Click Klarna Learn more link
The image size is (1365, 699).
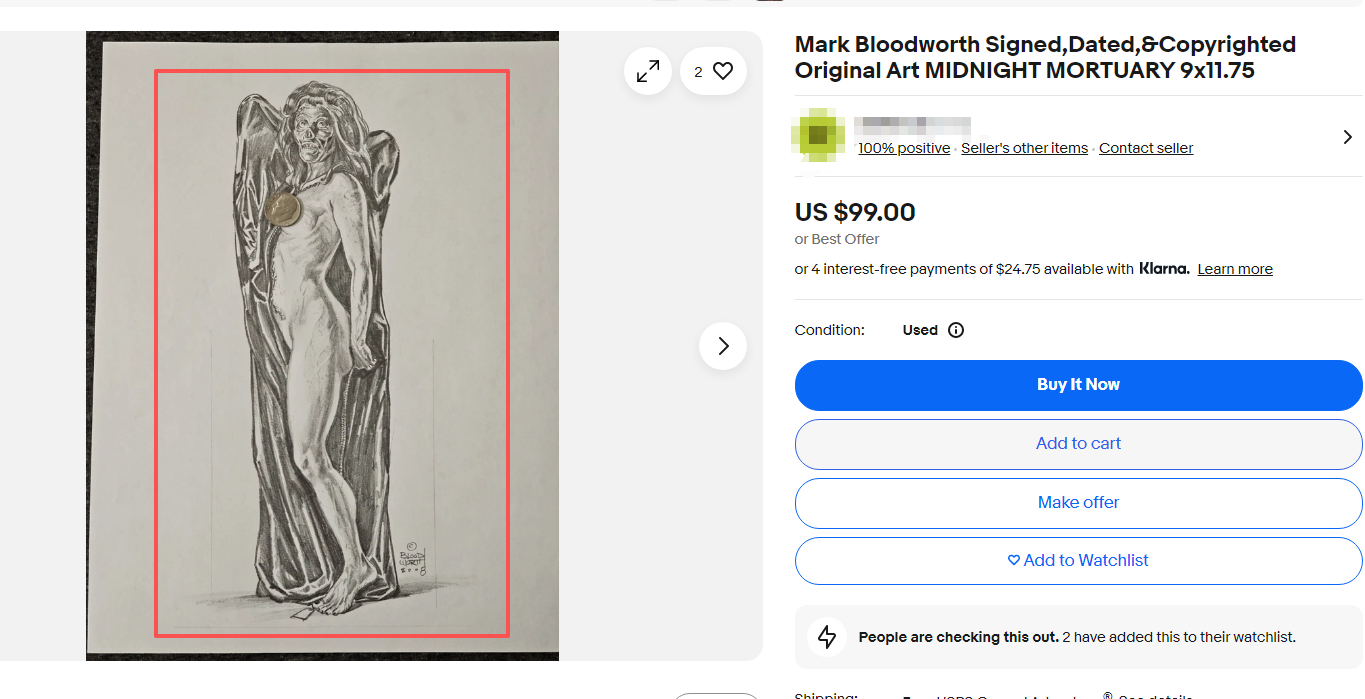pos(1235,269)
